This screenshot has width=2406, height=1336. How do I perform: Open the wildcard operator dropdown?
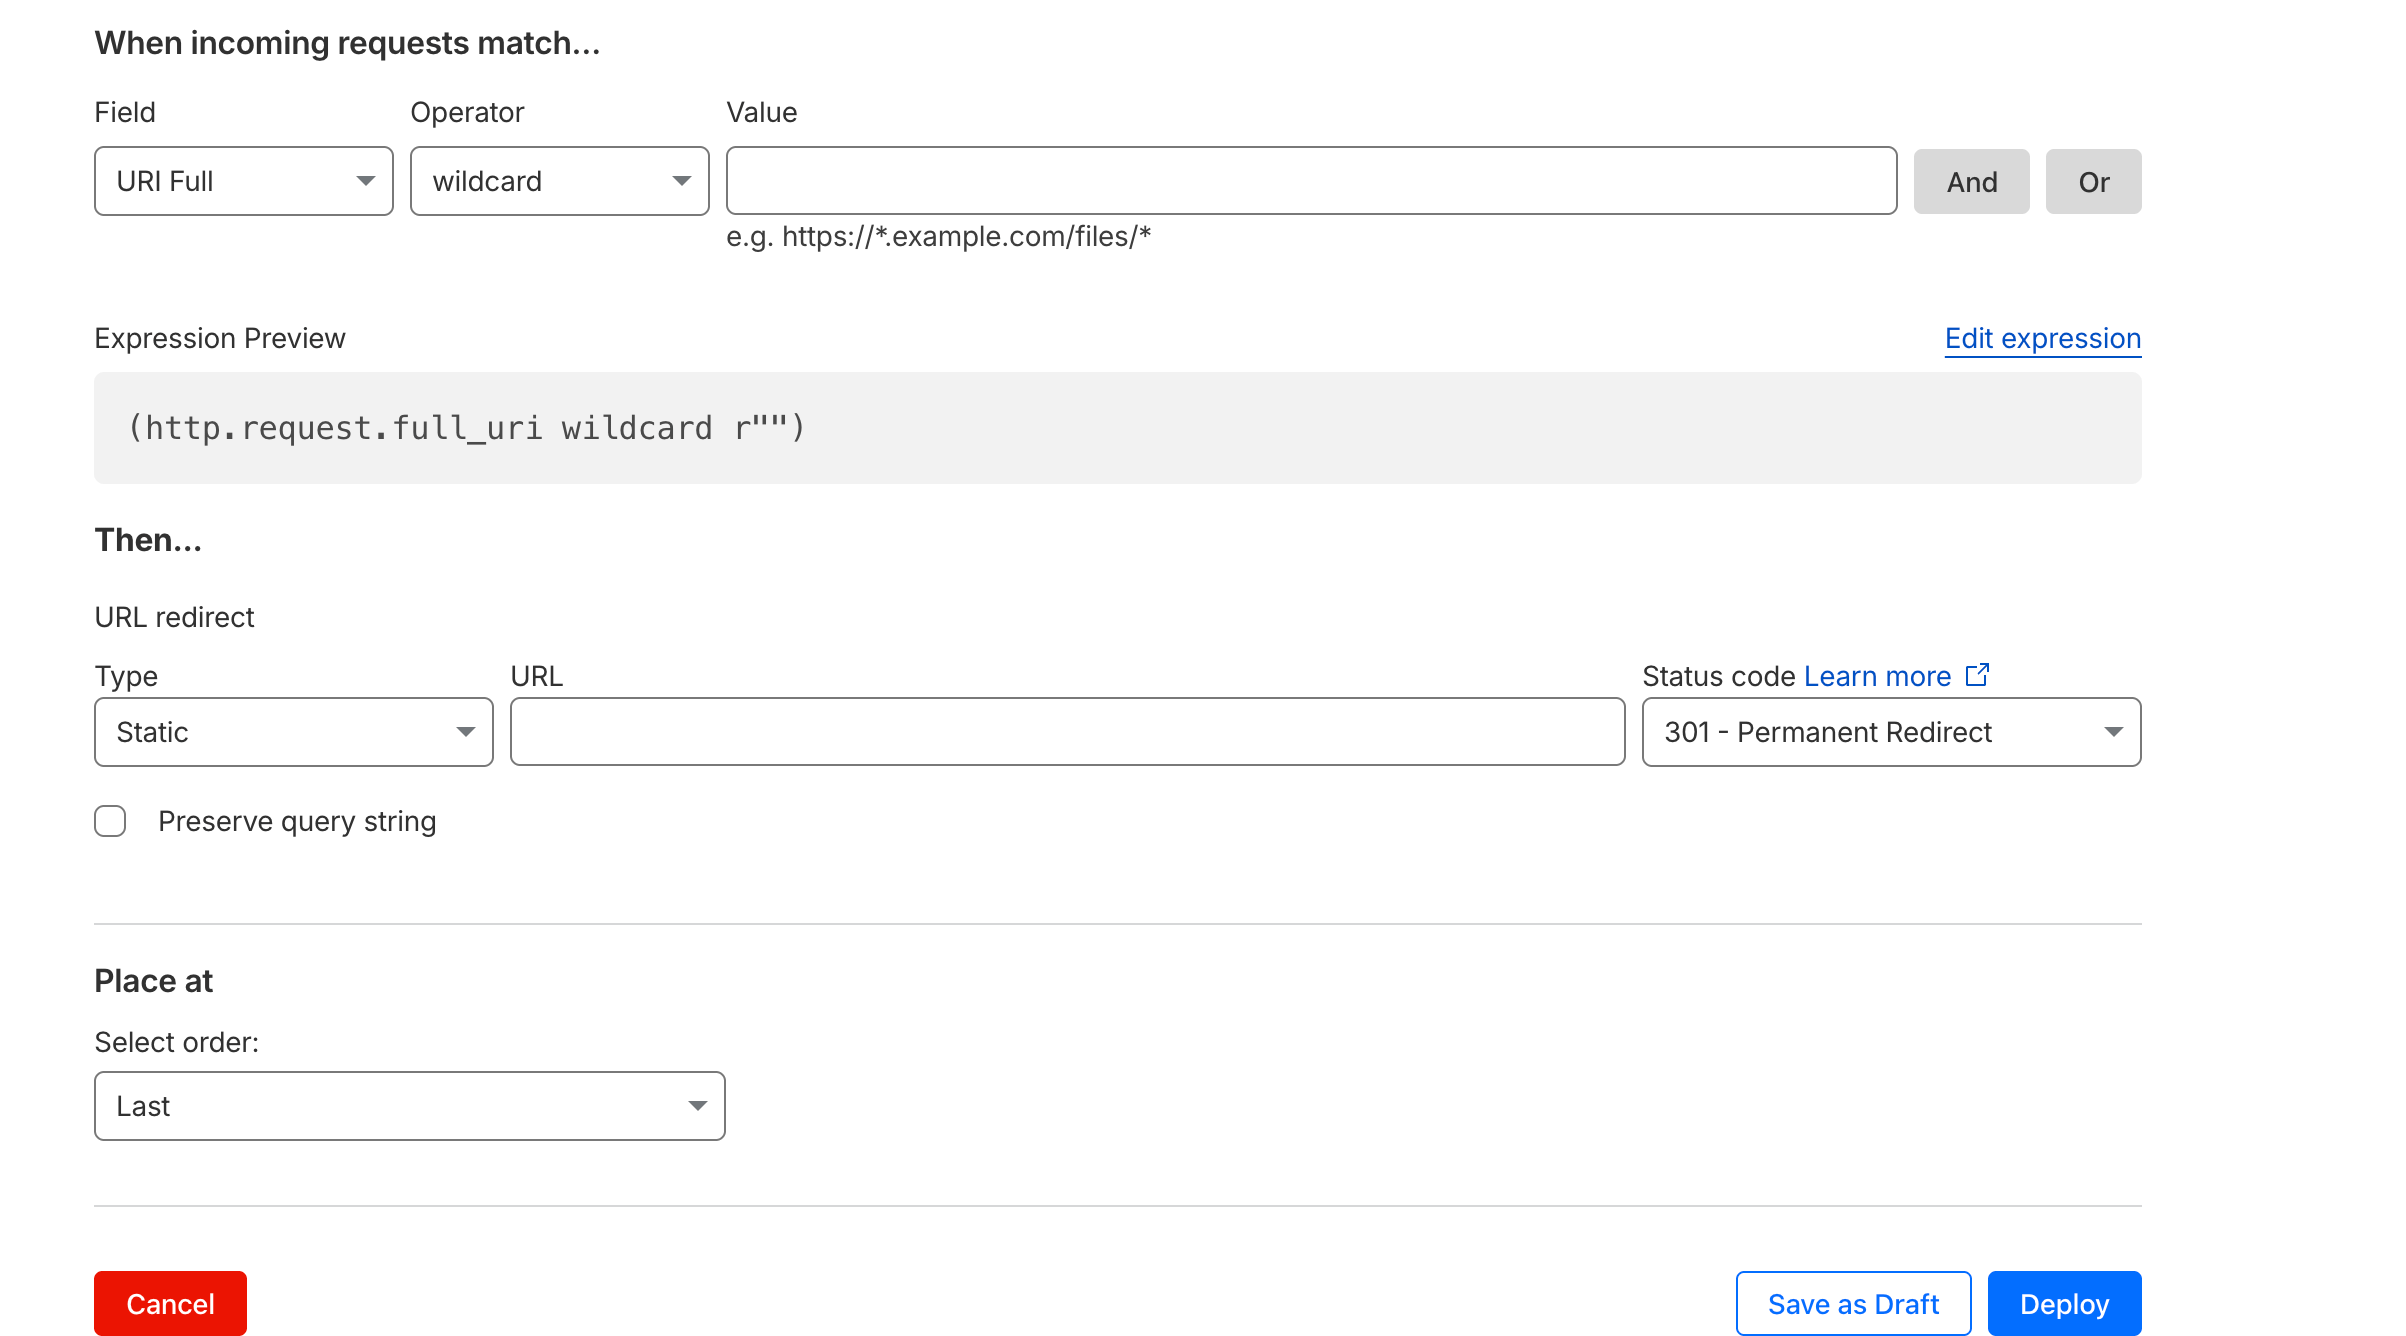(x=560, y=181)
